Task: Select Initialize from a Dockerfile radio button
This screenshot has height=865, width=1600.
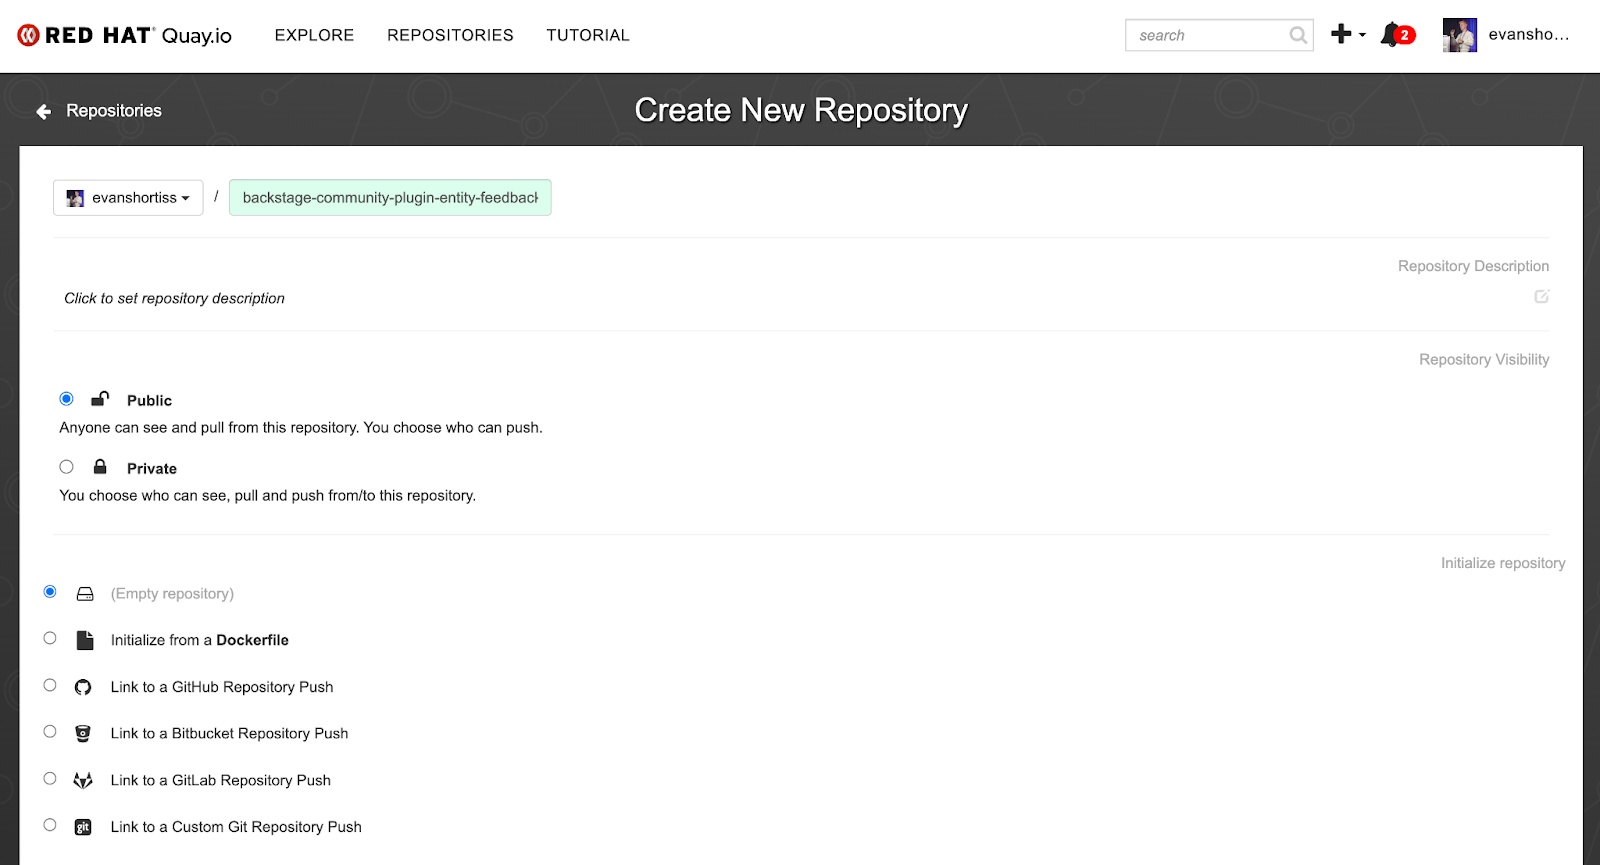Action: (50, 638)
